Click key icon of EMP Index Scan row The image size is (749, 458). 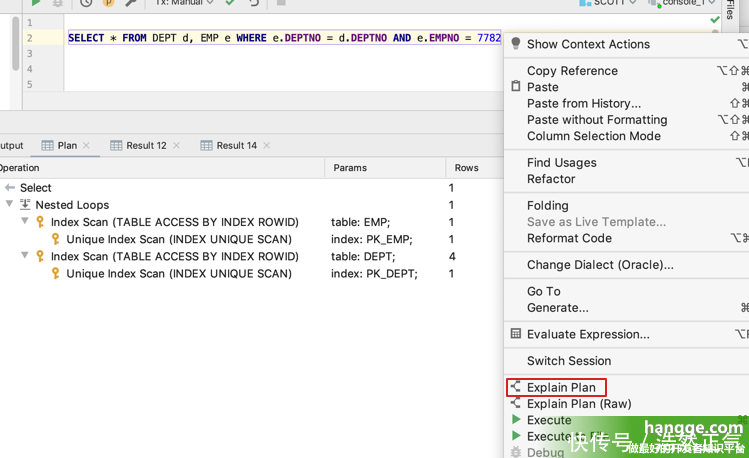[40, 222]
